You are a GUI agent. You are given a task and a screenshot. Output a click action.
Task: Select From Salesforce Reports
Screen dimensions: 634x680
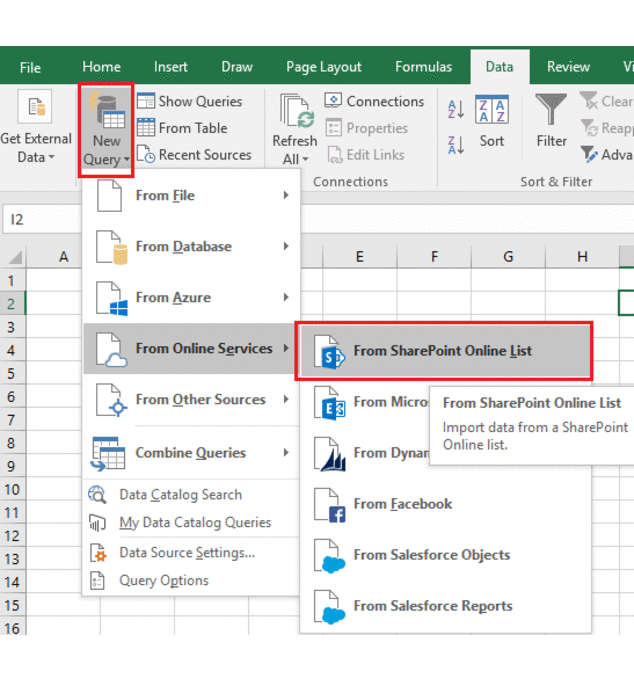click(445, 606)
